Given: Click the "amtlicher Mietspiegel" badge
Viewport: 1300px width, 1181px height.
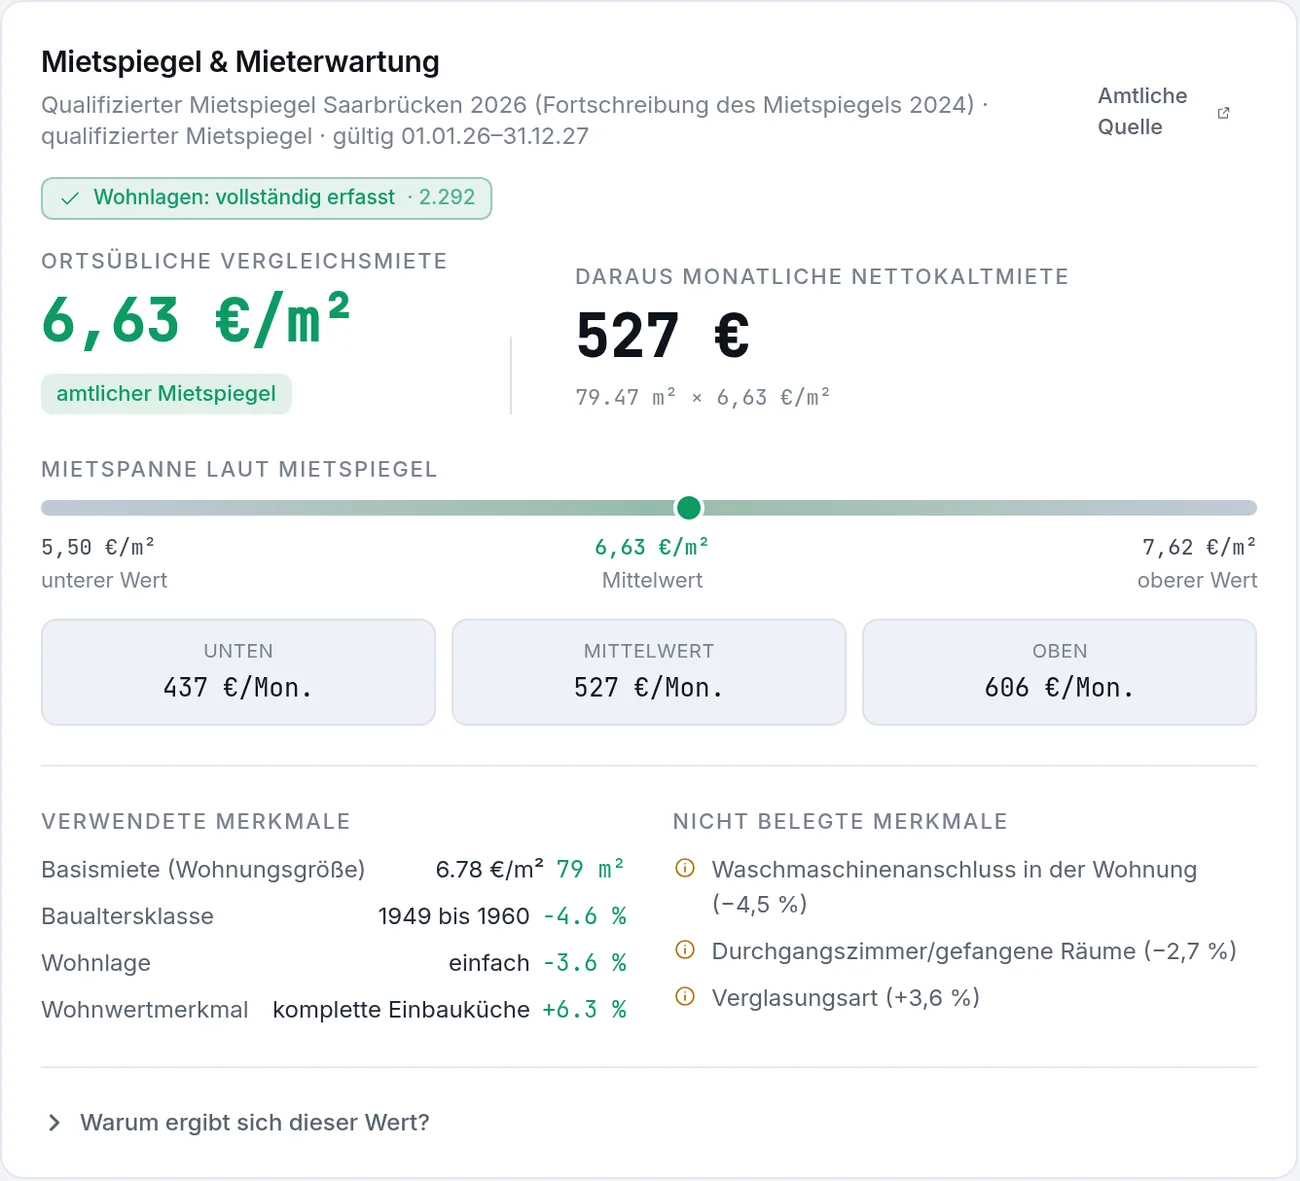Looking at the screenshot, I should click(x=166, y=394).
